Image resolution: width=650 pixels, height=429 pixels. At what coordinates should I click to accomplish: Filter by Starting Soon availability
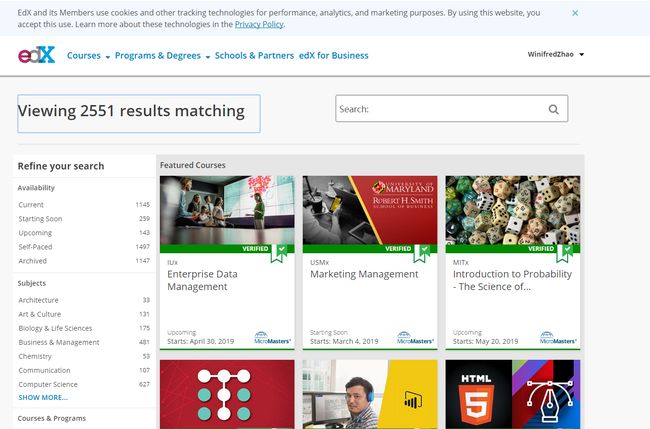click(x=84, y=219)
